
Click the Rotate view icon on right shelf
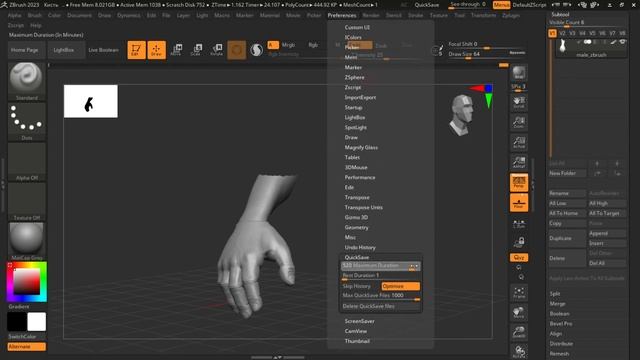tap(519, 351)
